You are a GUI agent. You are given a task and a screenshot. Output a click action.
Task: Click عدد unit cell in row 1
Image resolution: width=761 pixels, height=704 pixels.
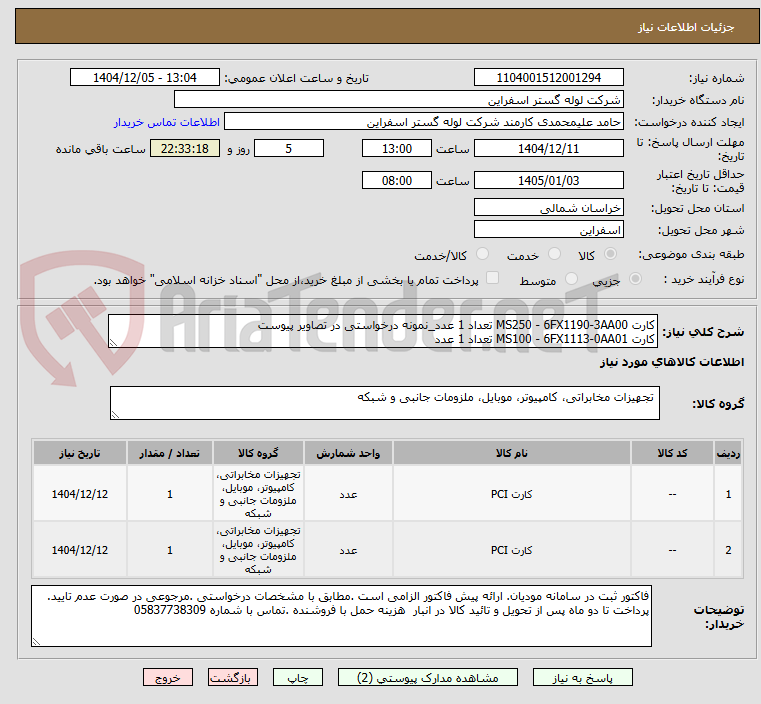[x=348, y=494]
